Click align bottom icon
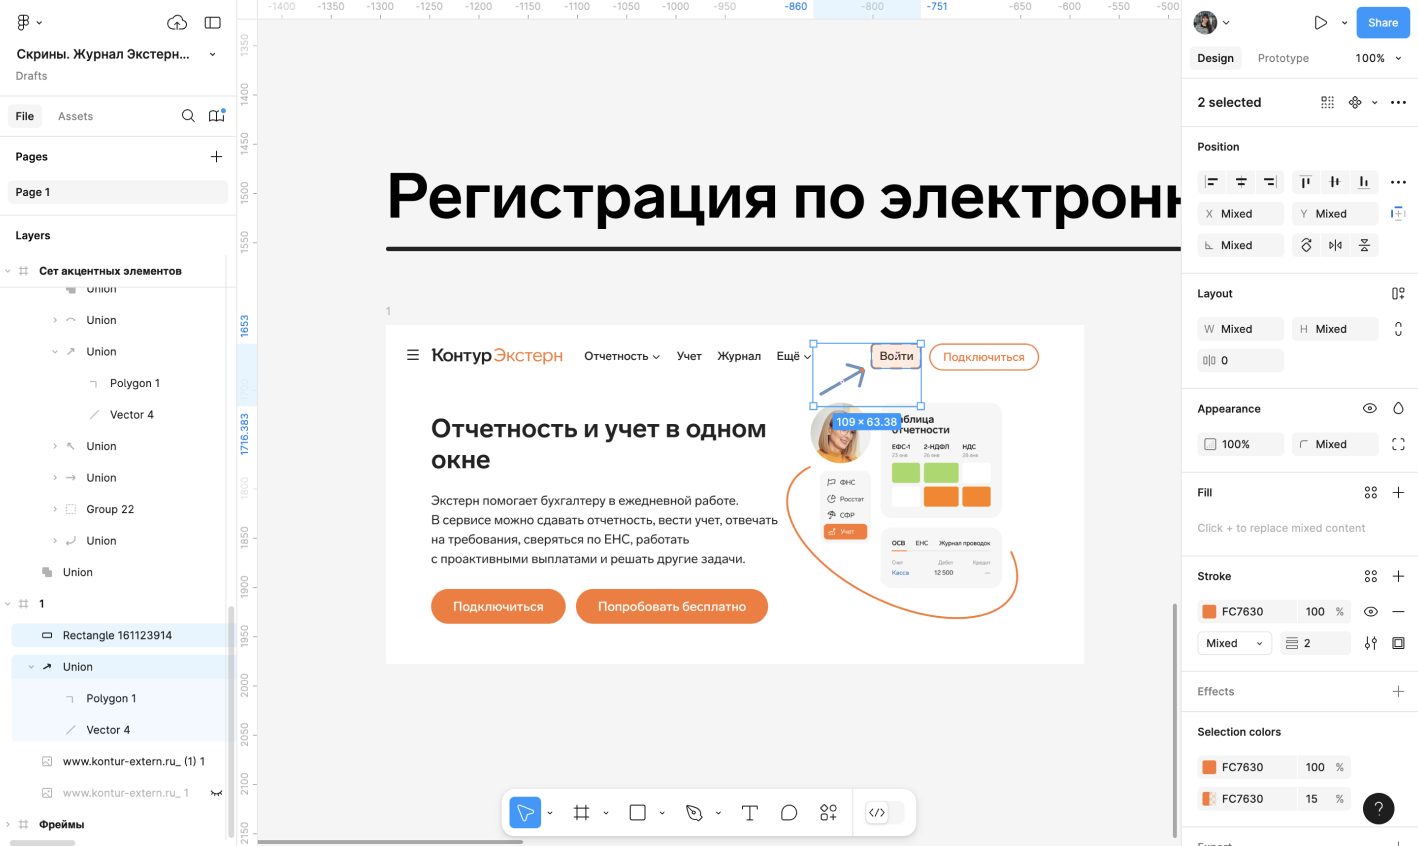1418x846 pixels. (x=1364, y=182)
